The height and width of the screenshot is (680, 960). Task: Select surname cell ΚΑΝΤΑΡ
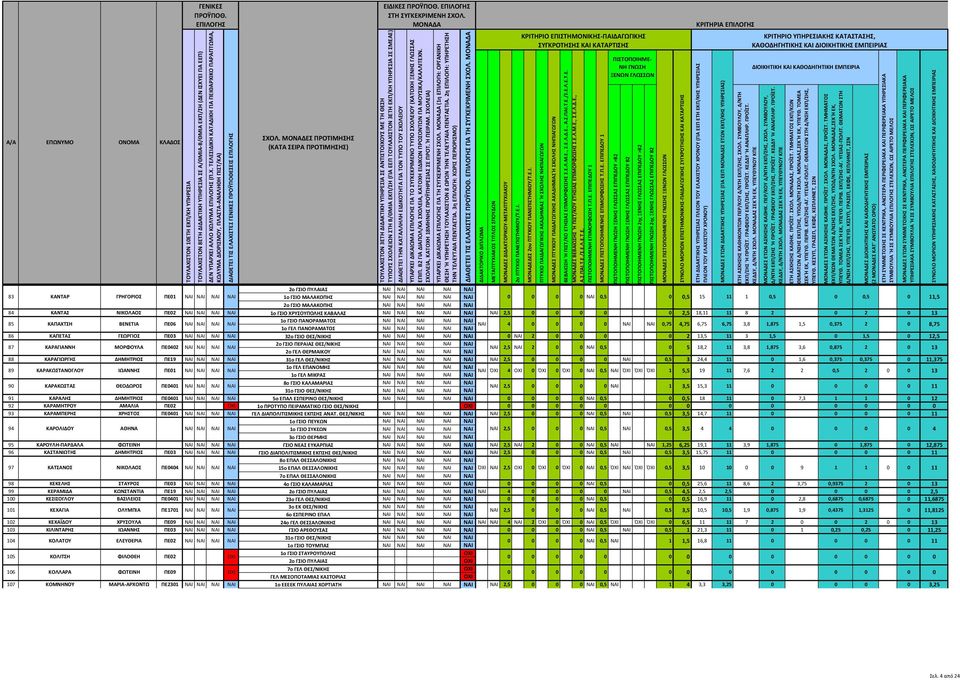click(59, 296)
